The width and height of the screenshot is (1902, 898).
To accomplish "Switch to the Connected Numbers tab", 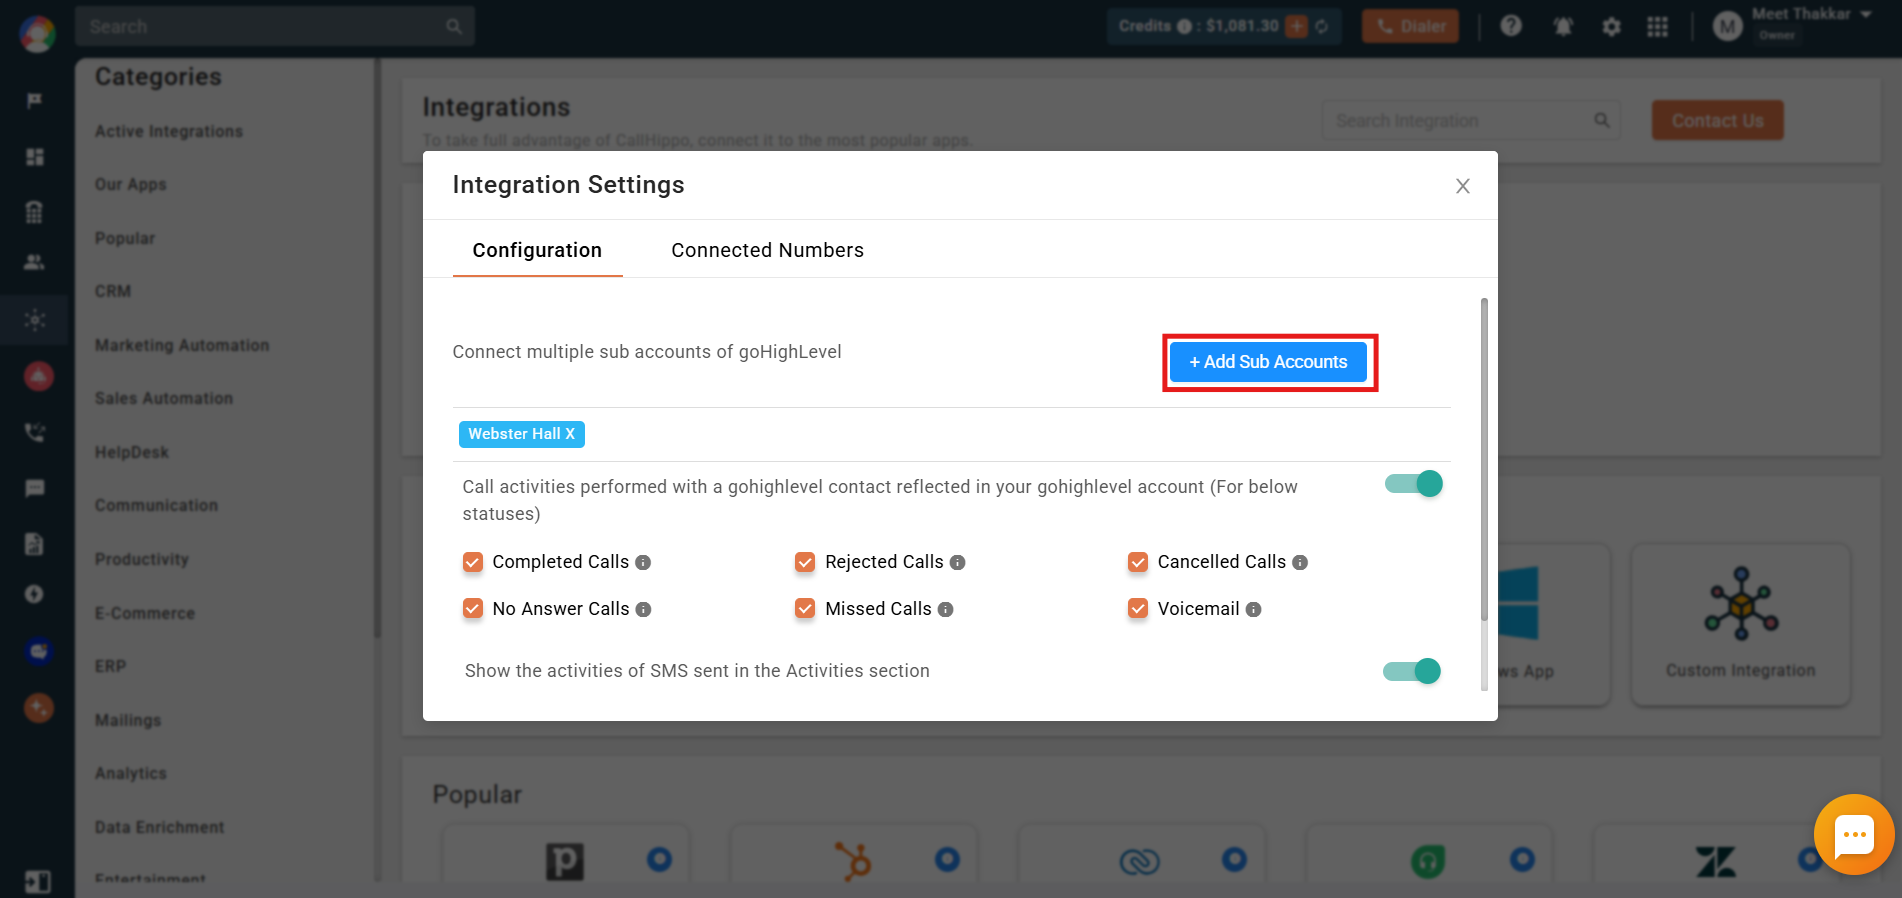I will 767,250.
